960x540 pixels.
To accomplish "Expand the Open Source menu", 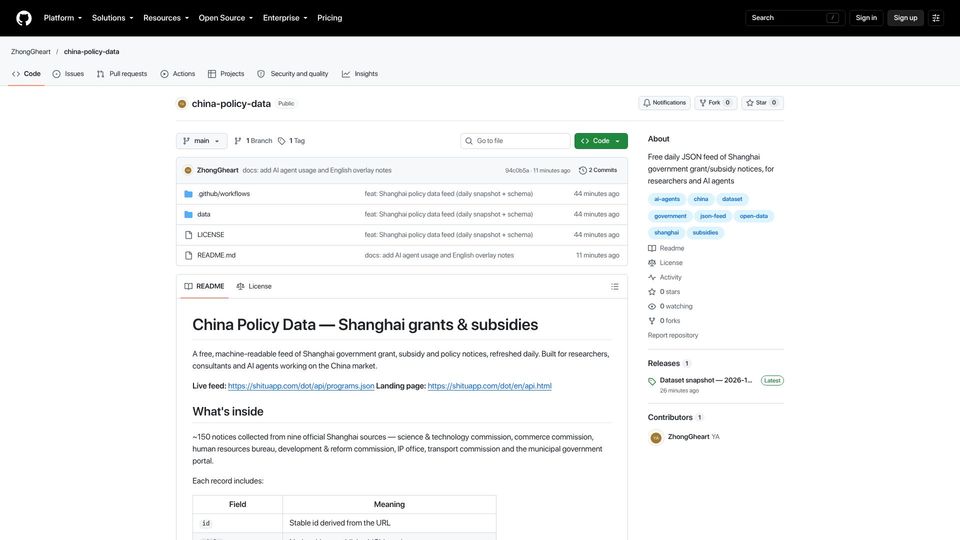I will point(225,18).
